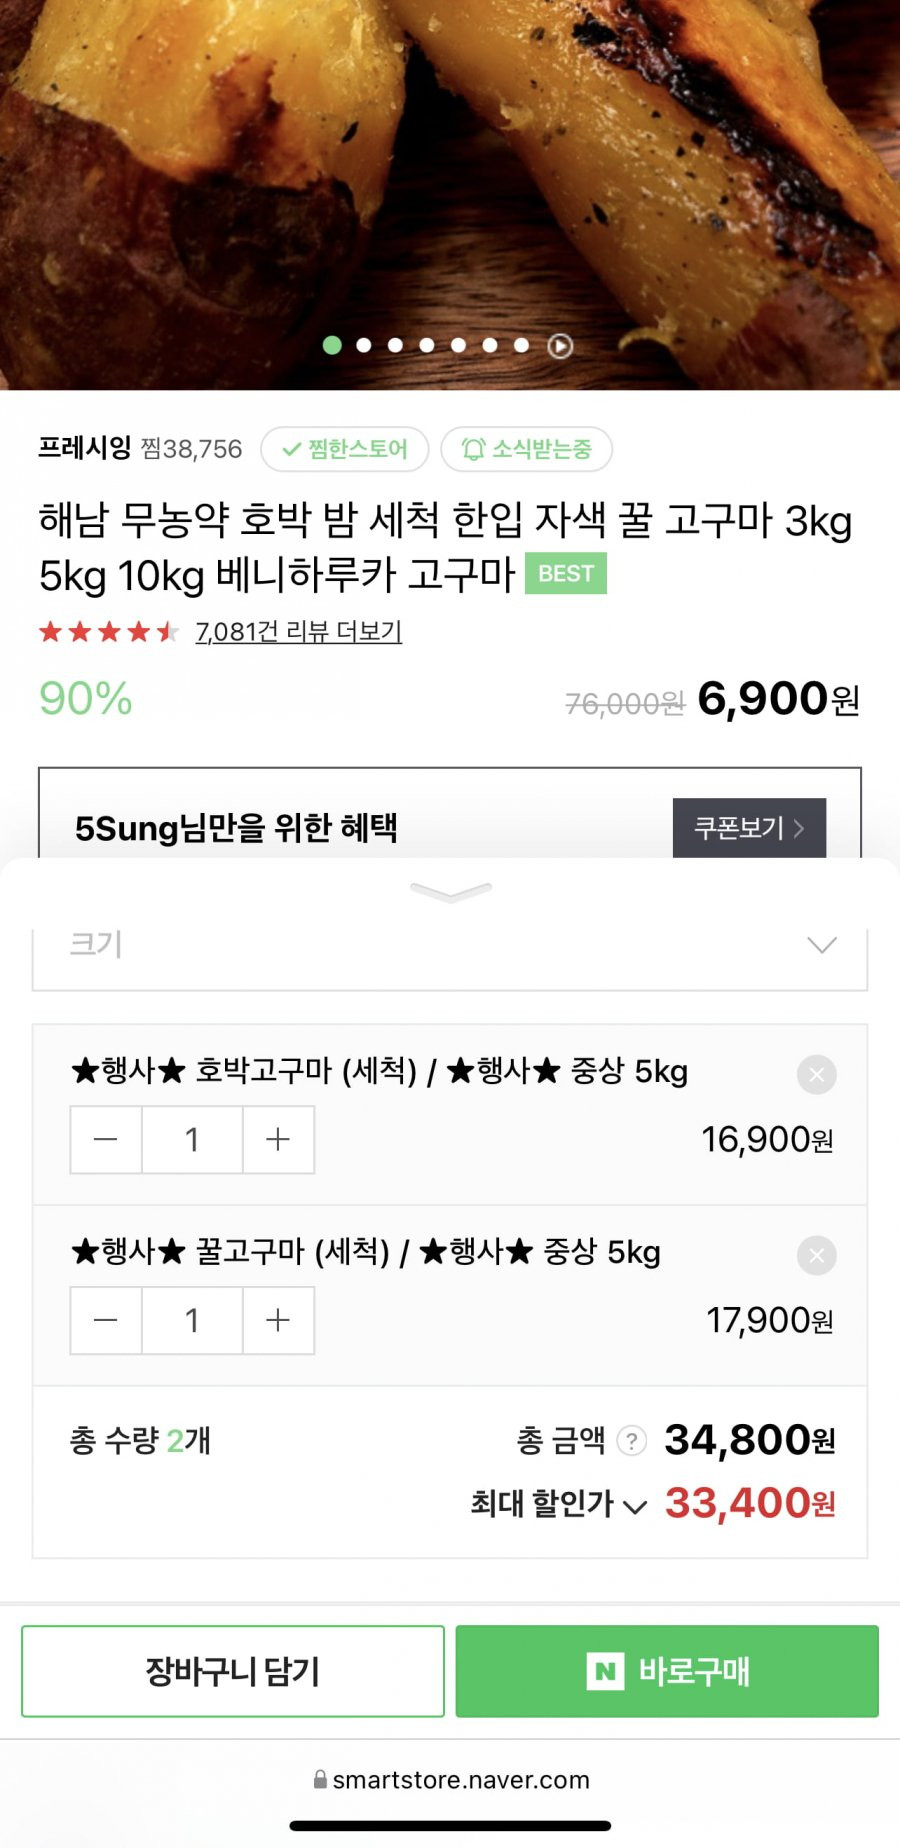Remove the 꿀고구마 5kg option
Image resolution: width=900 pixels, height=1848 pixels.
pyautogui.click(x=816, y=1256)
